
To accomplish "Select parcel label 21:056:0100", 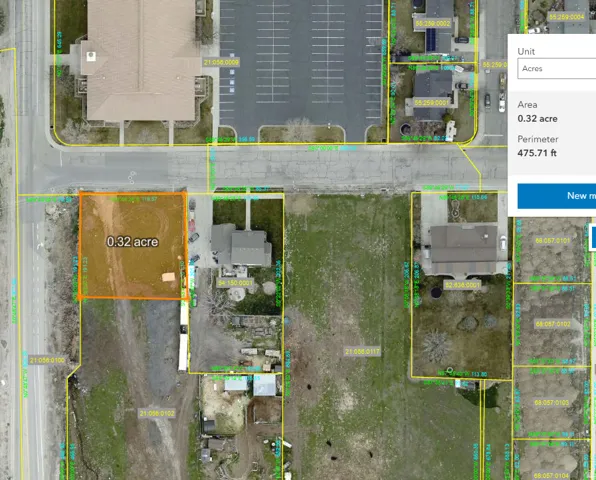I will pyautogui.click(x=47, y=360).
